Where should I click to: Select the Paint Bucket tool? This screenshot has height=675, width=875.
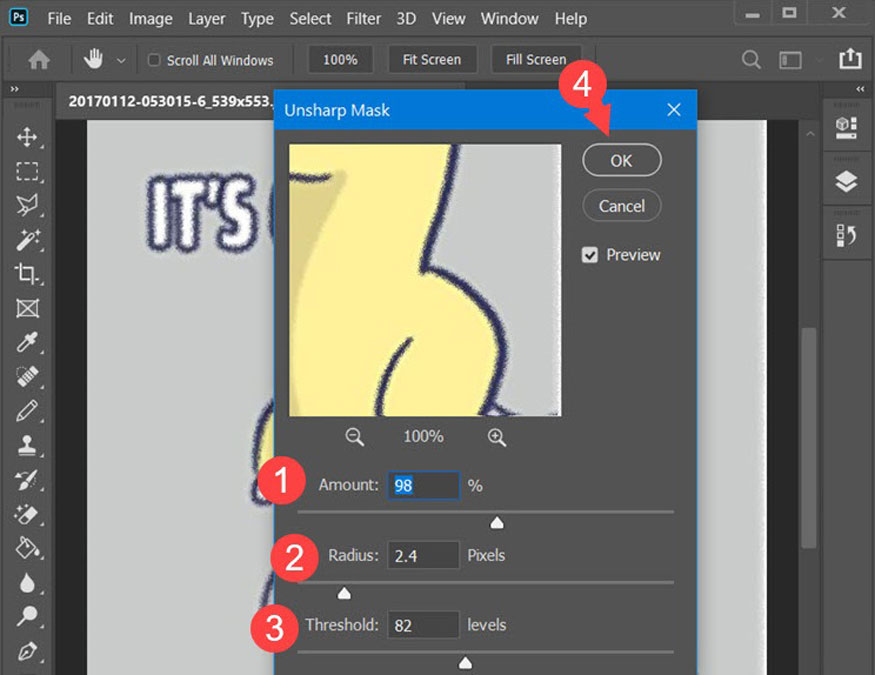[x=27, y=548]
